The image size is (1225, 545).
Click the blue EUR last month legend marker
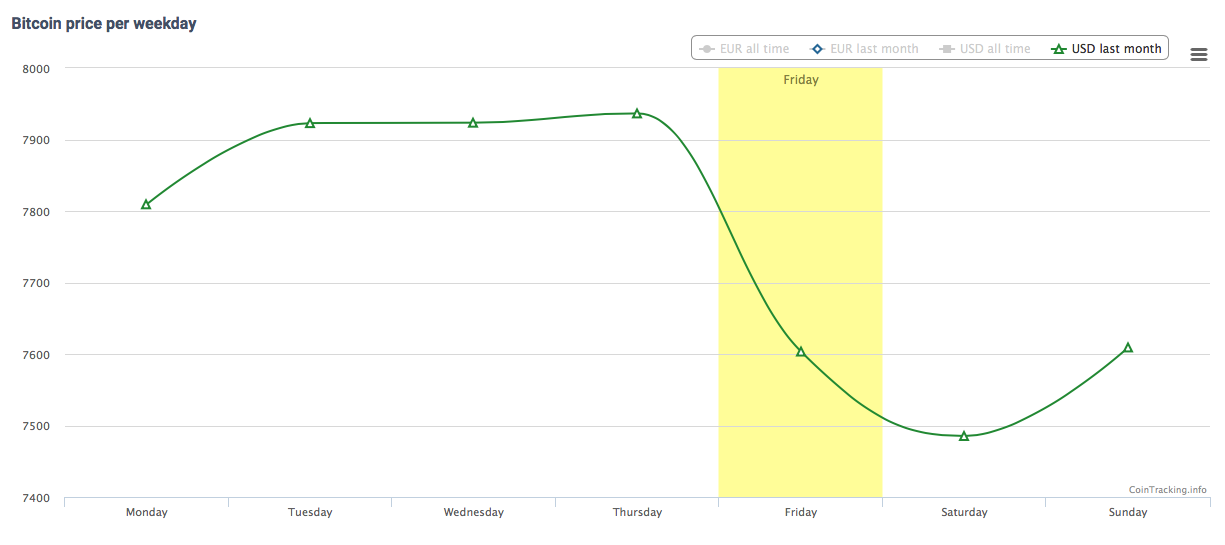[x=817, y=48]
